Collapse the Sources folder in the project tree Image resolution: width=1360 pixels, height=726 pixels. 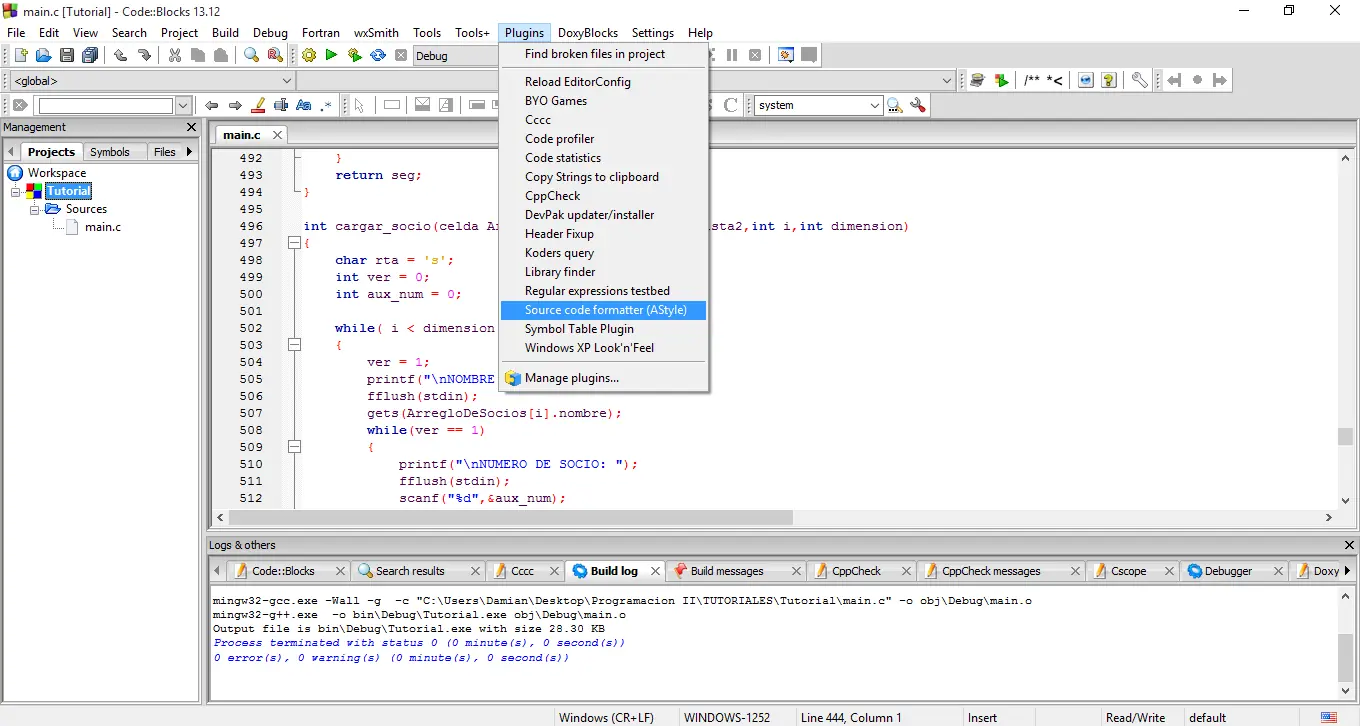coord(36,209)
